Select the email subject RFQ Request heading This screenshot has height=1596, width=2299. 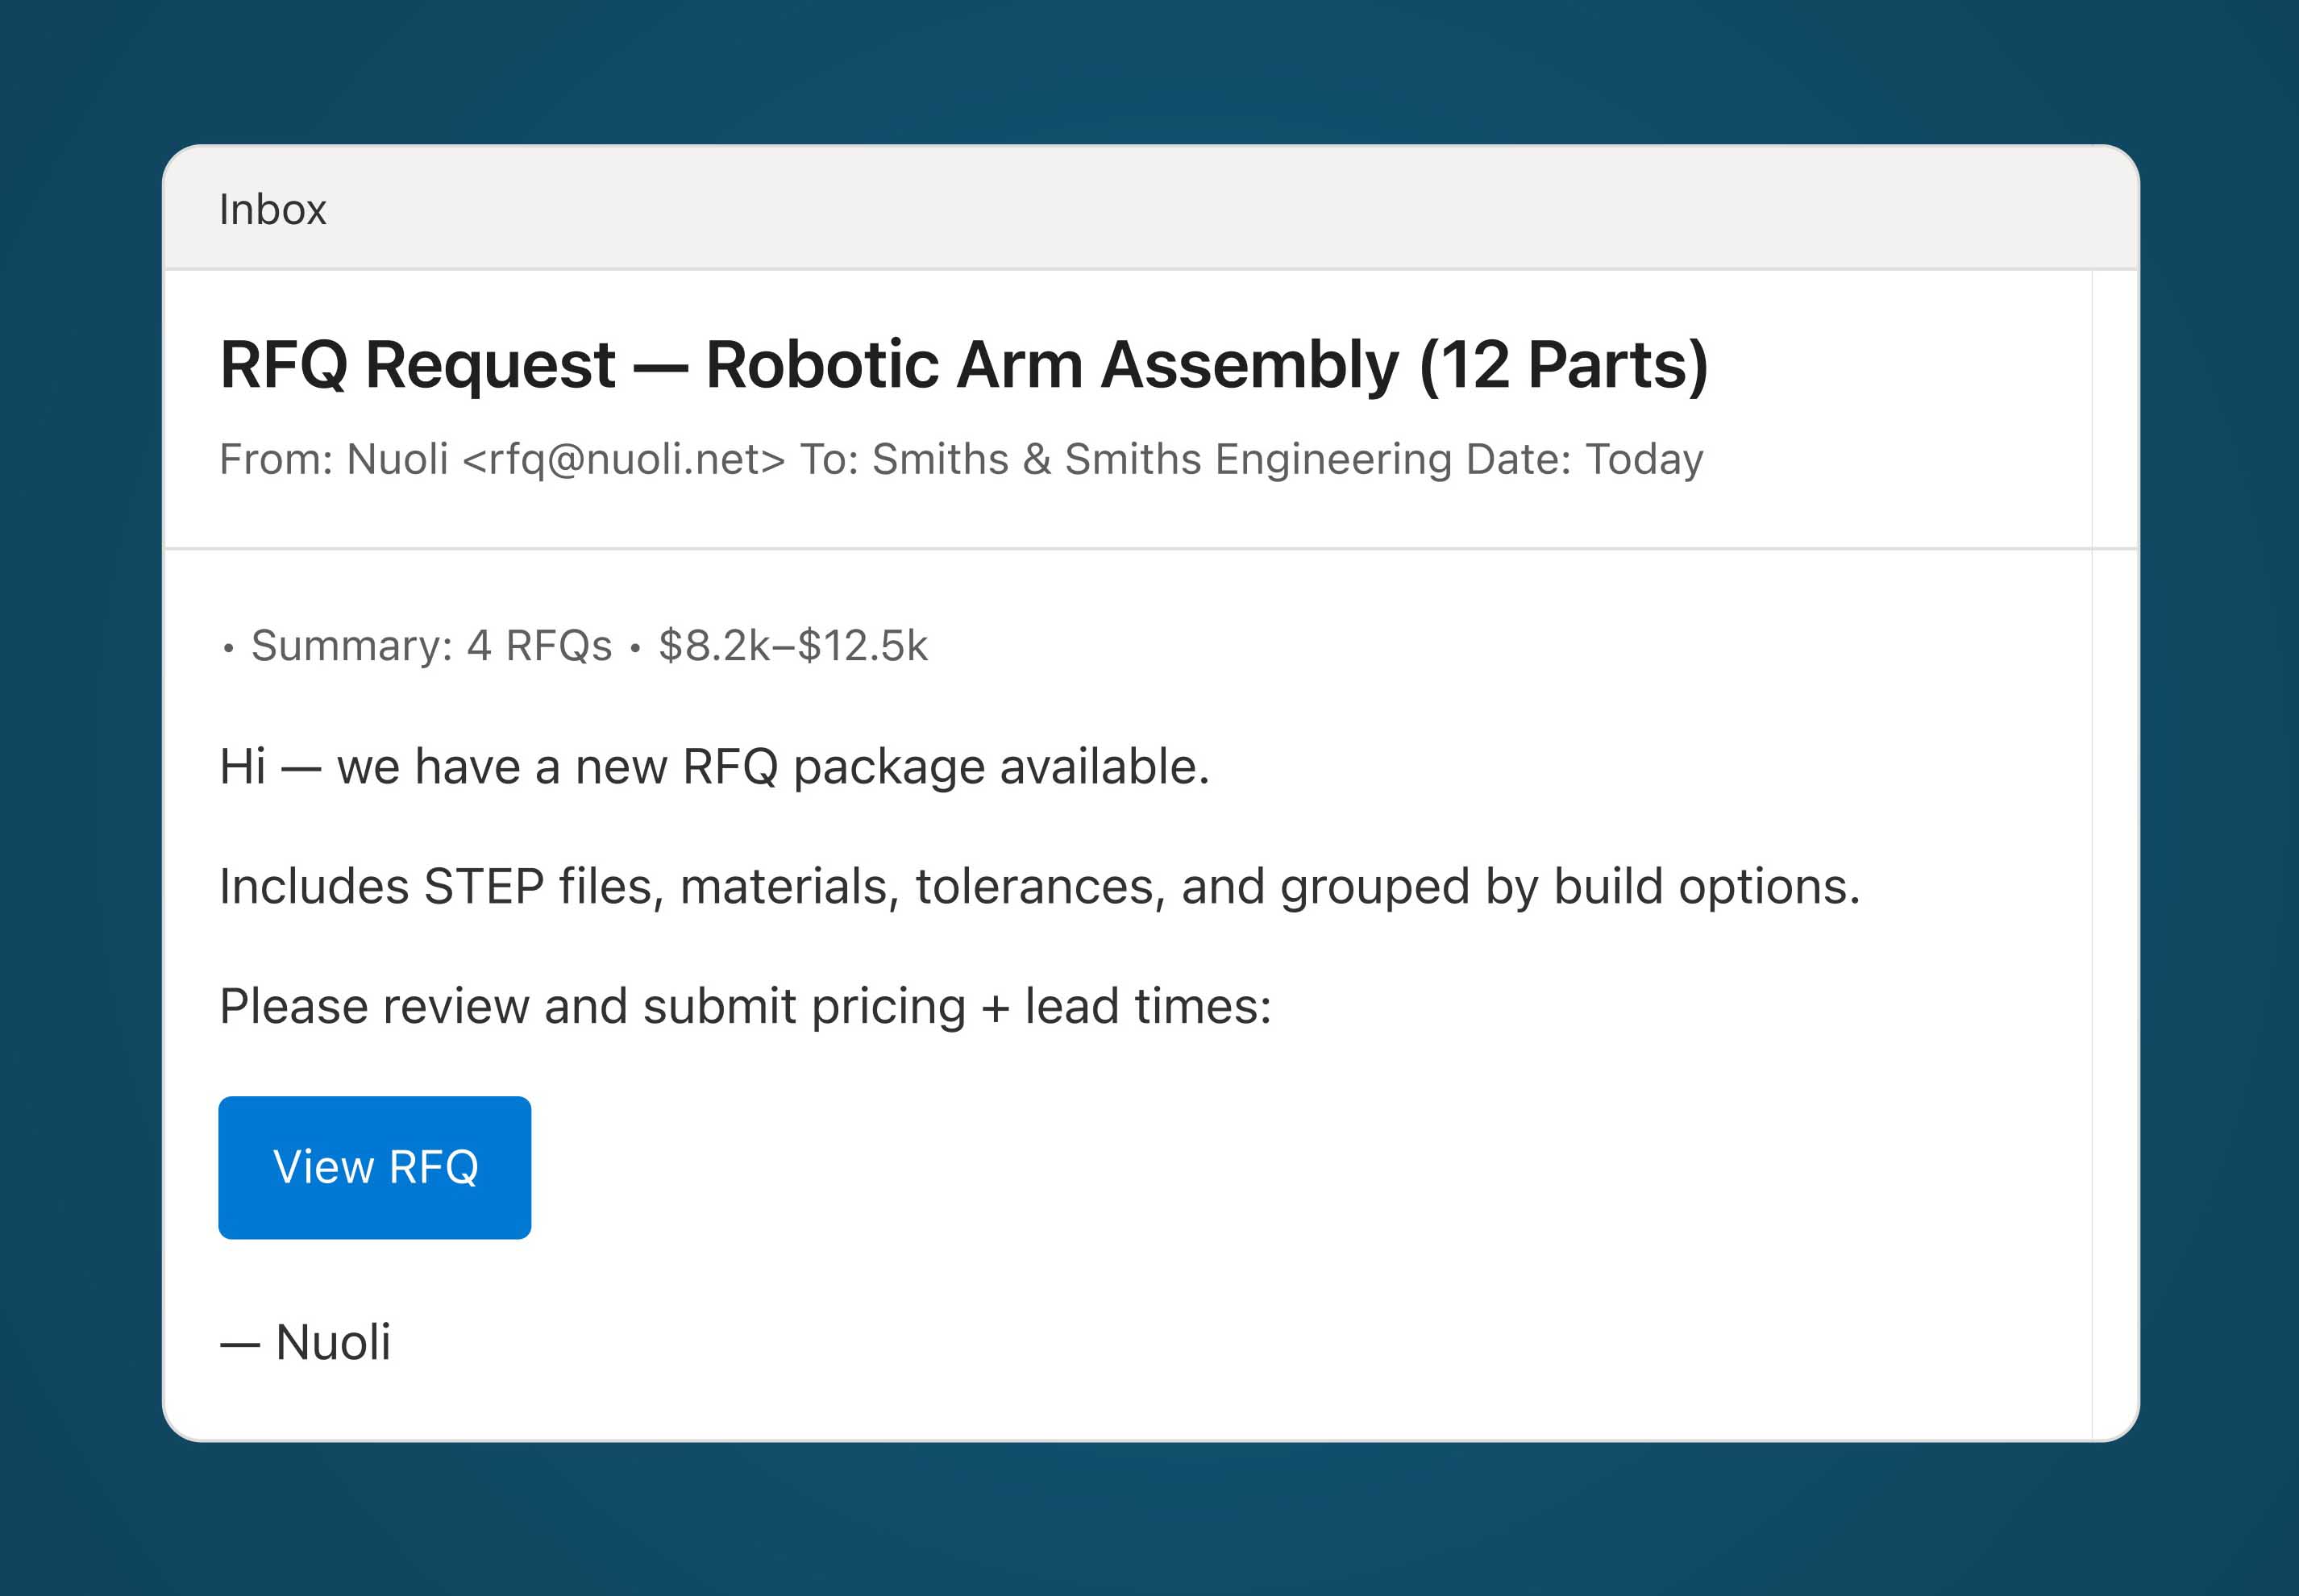(964, 364)
